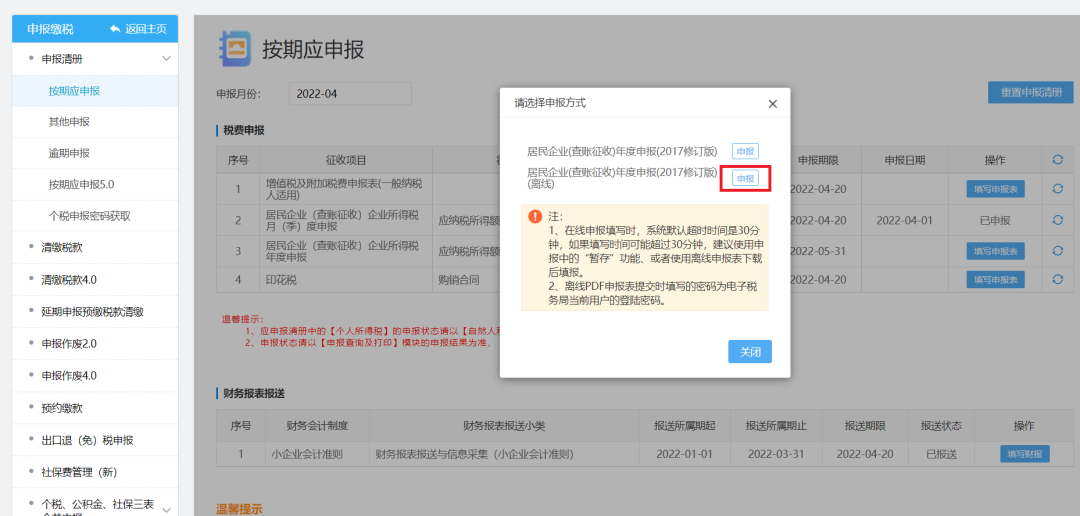Image resolution: width=1080 pixels, height=516 pixels.
Task: Open 预约缴款 menu item
Action: coord(62,408)
